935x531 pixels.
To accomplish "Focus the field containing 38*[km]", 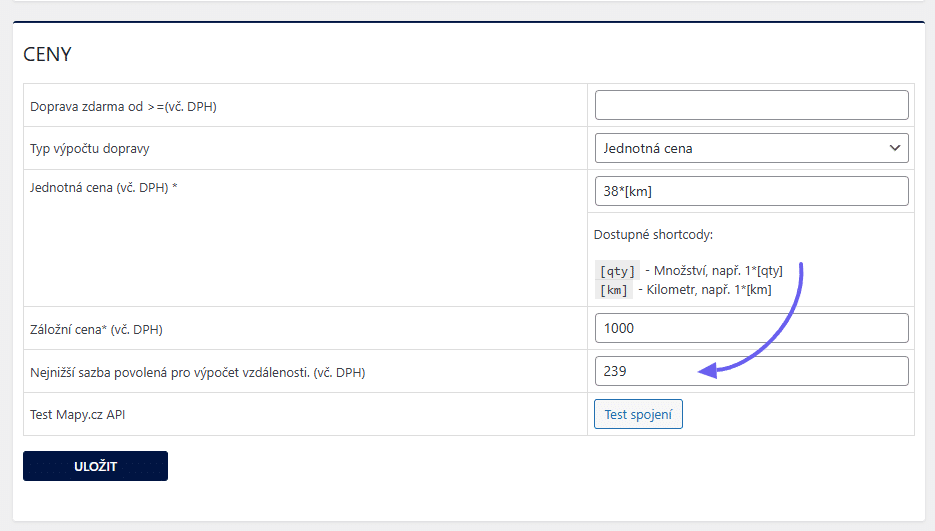I will point(751,191).
